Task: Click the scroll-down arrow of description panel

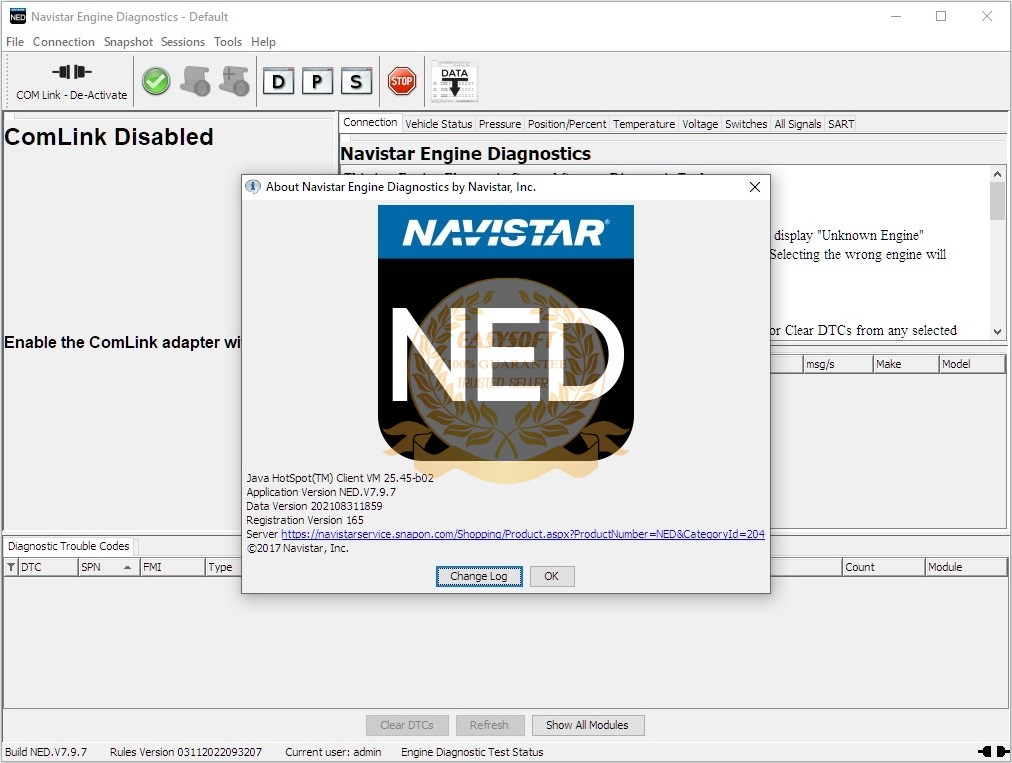Action: click(997, 332)
